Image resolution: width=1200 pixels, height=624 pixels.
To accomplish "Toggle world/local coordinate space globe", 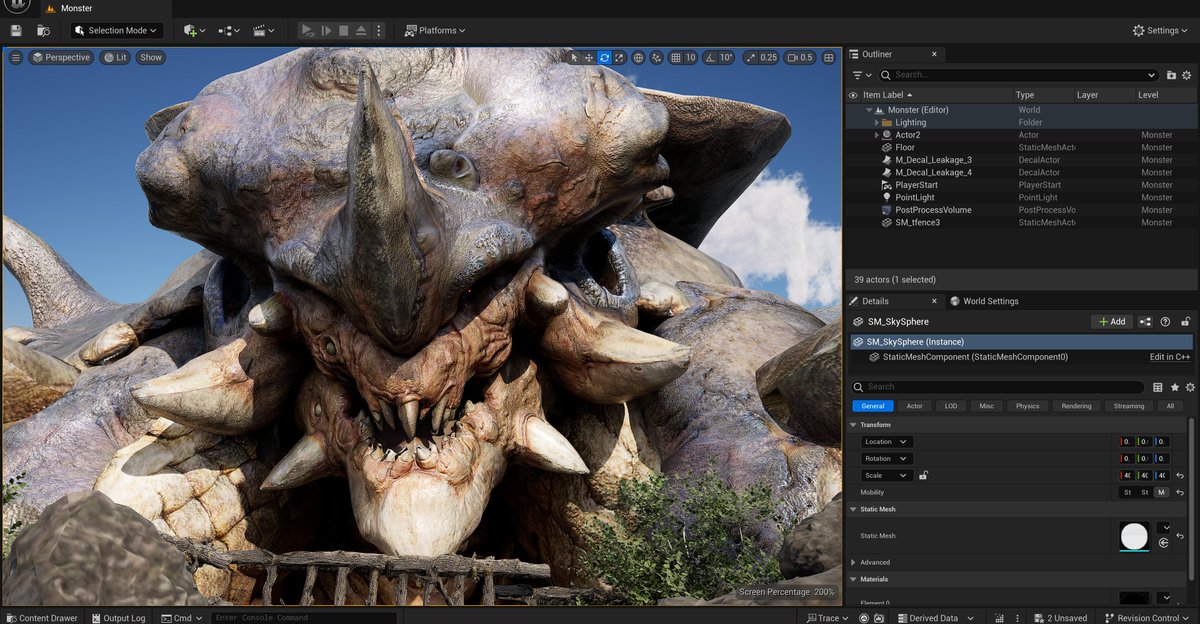I will click(639, 58).
